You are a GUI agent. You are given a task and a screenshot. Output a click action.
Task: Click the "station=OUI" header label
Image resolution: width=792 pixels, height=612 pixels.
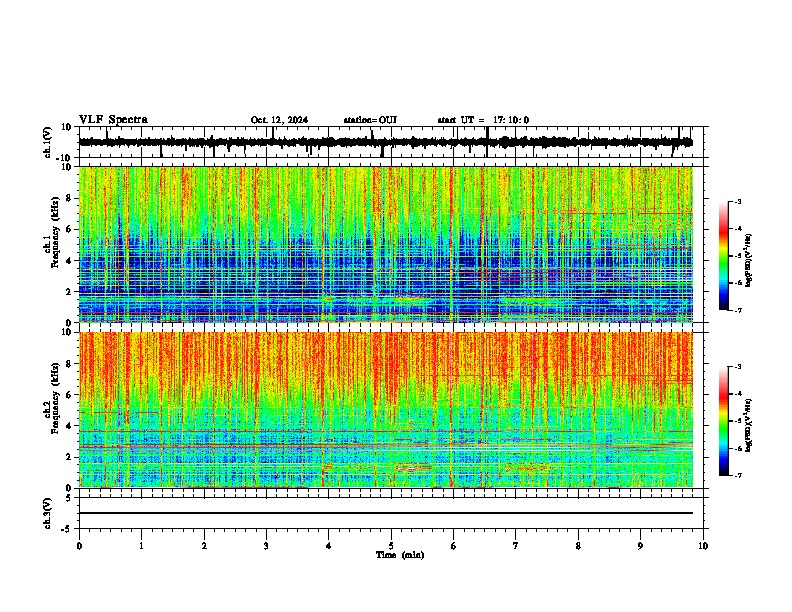point(370,120)
